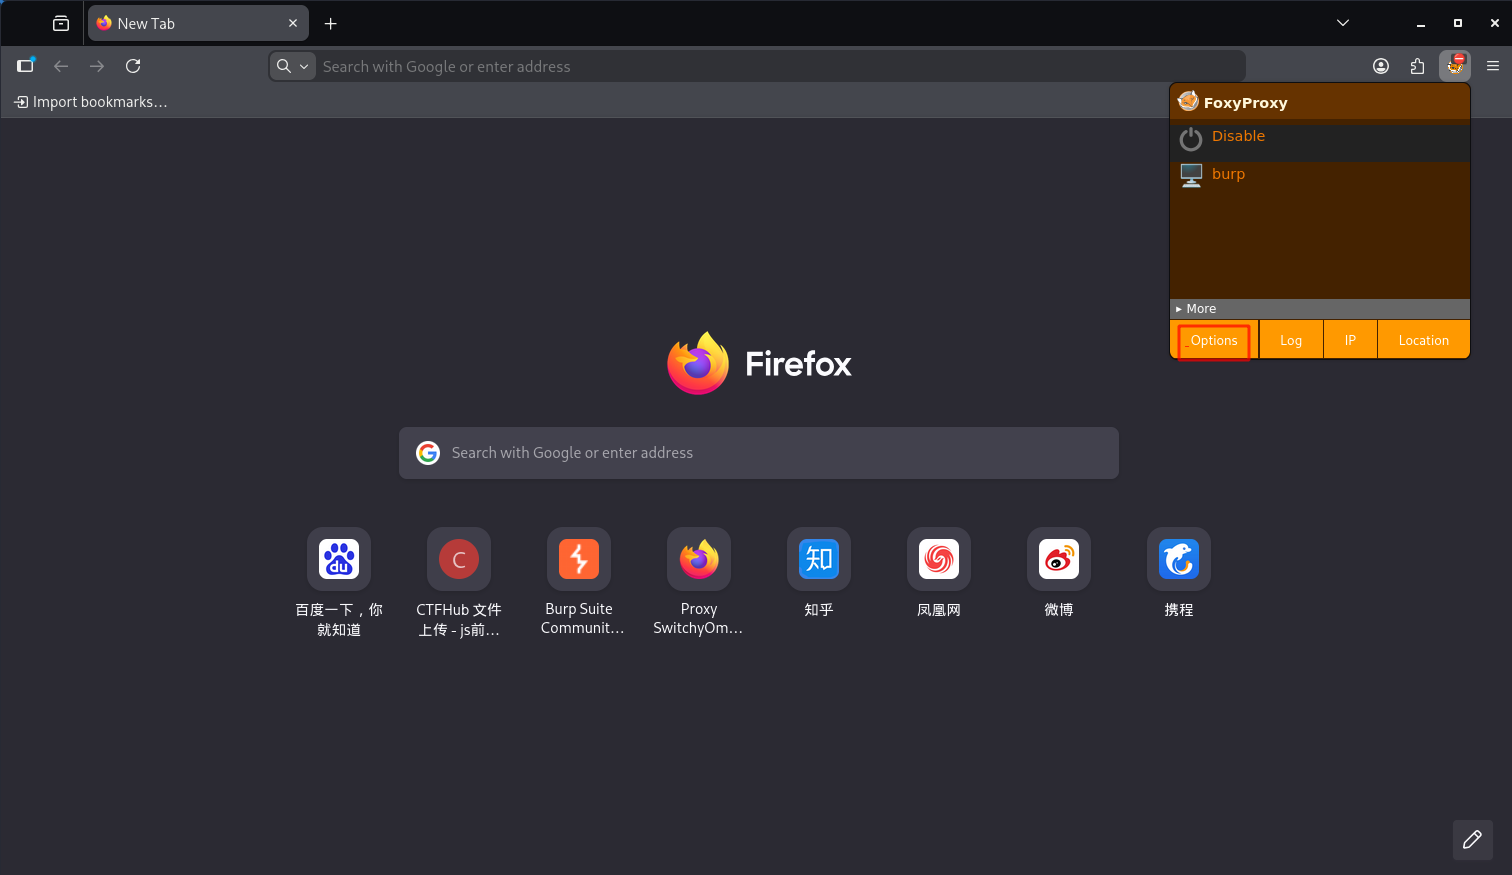This screenshot has height=875, width=1512.
Task: Click the Location button in FoxyProxy
Action: [x=1423, y=341]
